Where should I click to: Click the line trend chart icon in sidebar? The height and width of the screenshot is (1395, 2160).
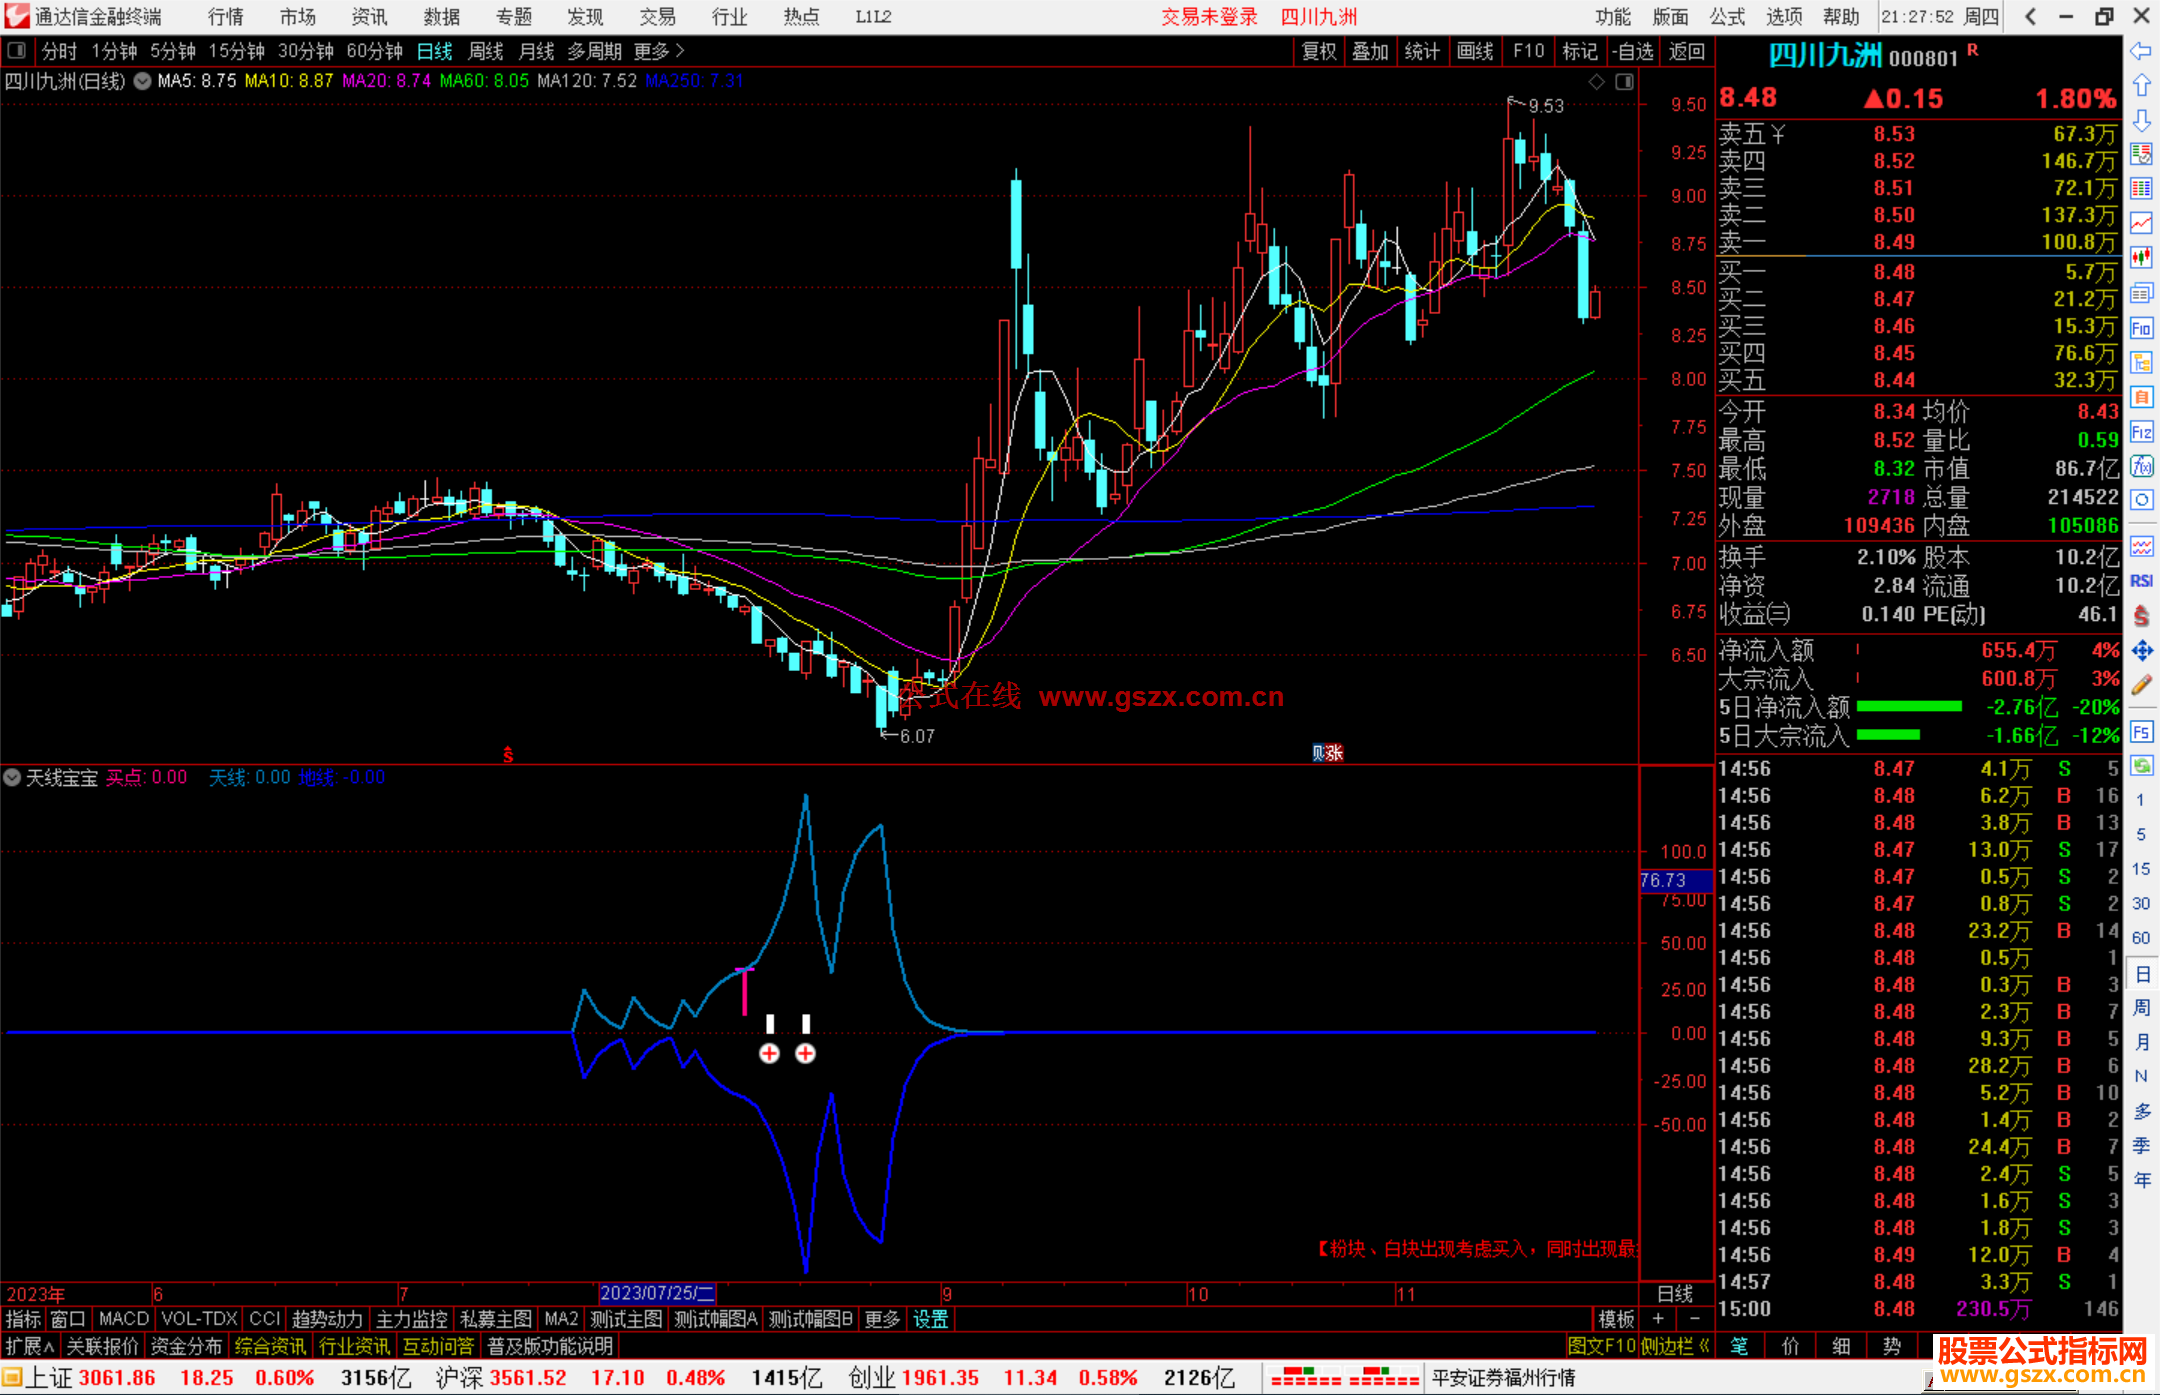(2141, 223)
